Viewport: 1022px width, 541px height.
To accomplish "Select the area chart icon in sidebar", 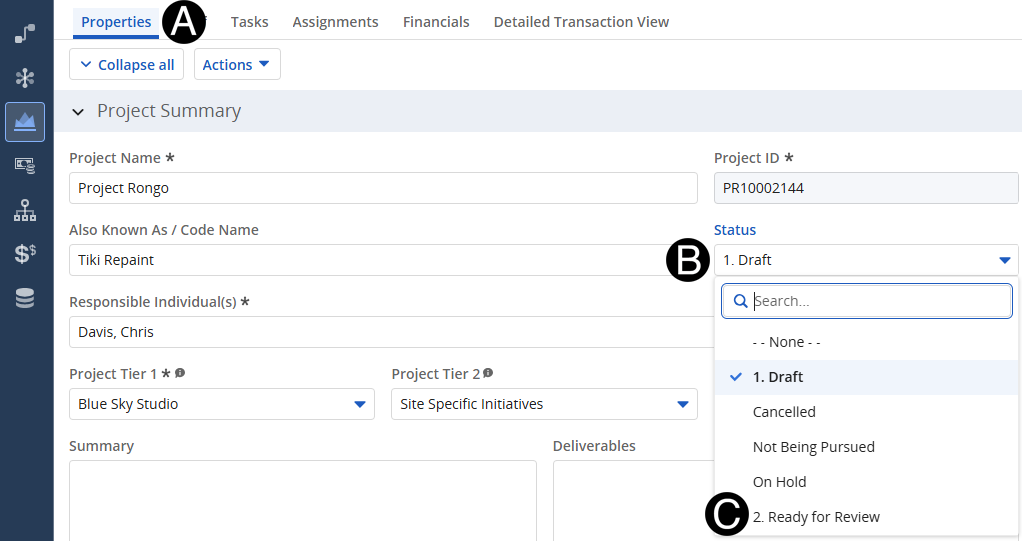I will click(x=26, y=122).
